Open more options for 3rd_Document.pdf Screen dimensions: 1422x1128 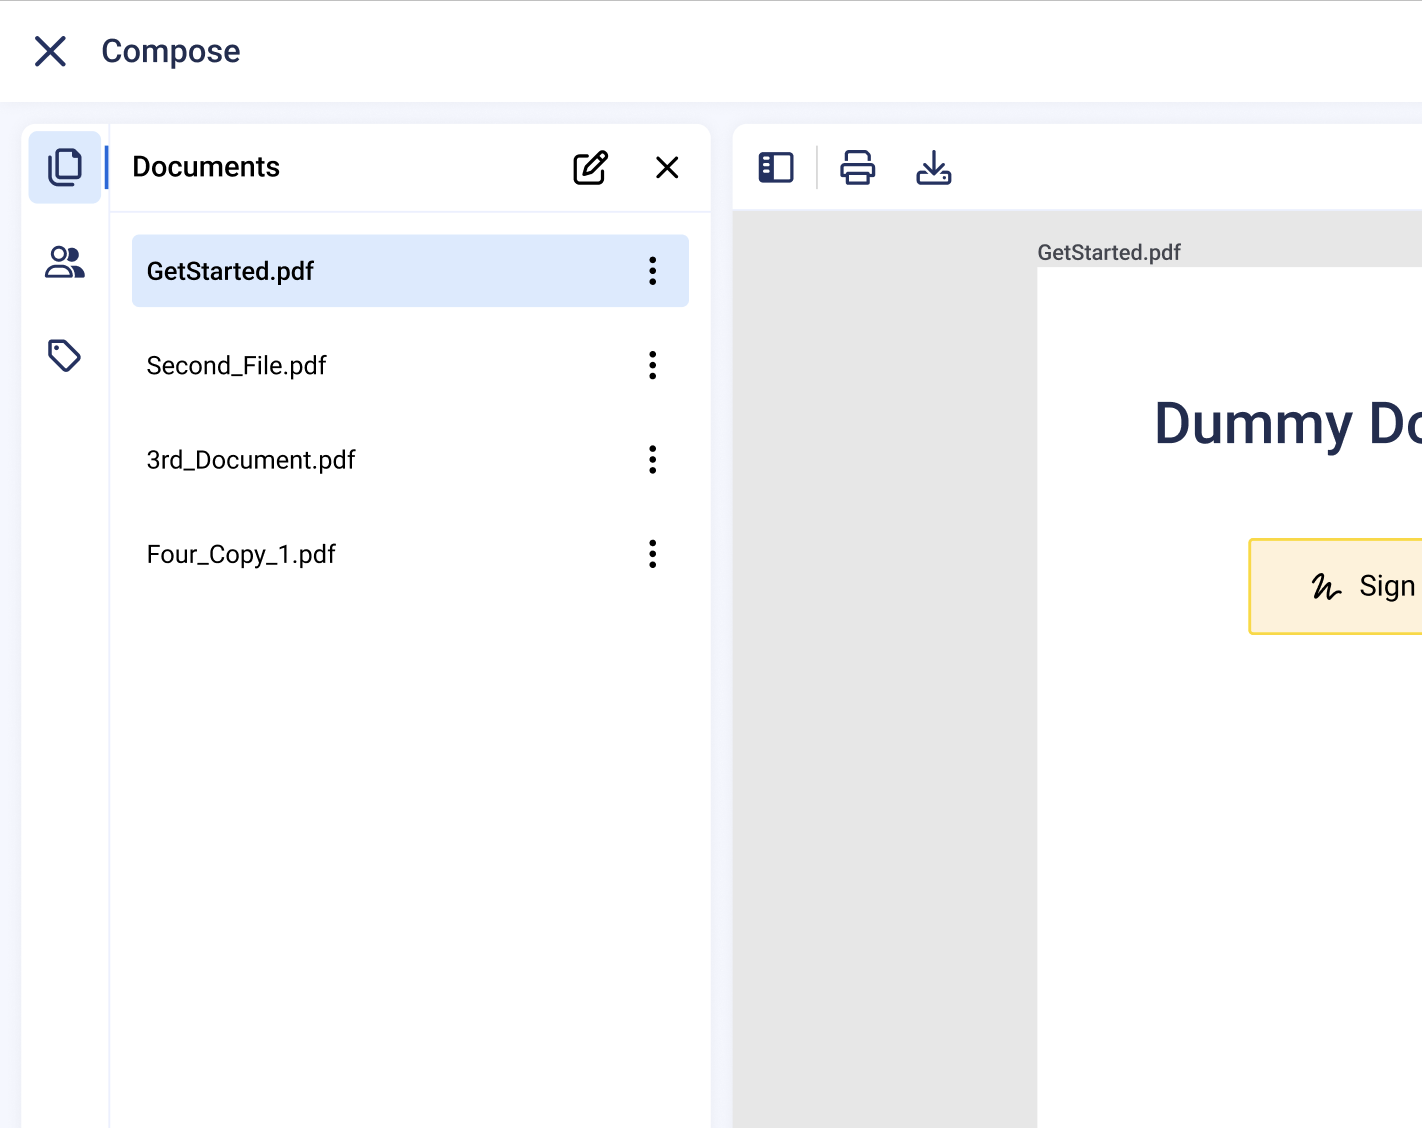[x=652, y=460]
